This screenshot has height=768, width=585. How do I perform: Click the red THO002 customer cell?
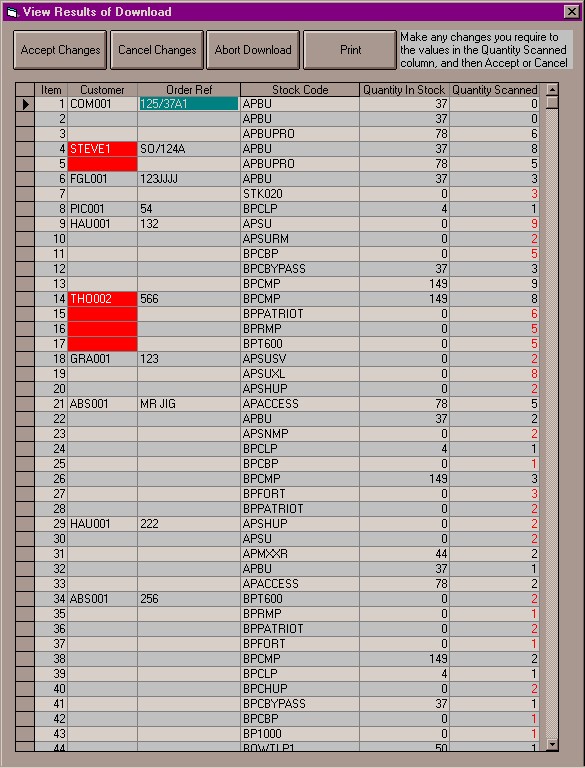[x=102, y=299]
